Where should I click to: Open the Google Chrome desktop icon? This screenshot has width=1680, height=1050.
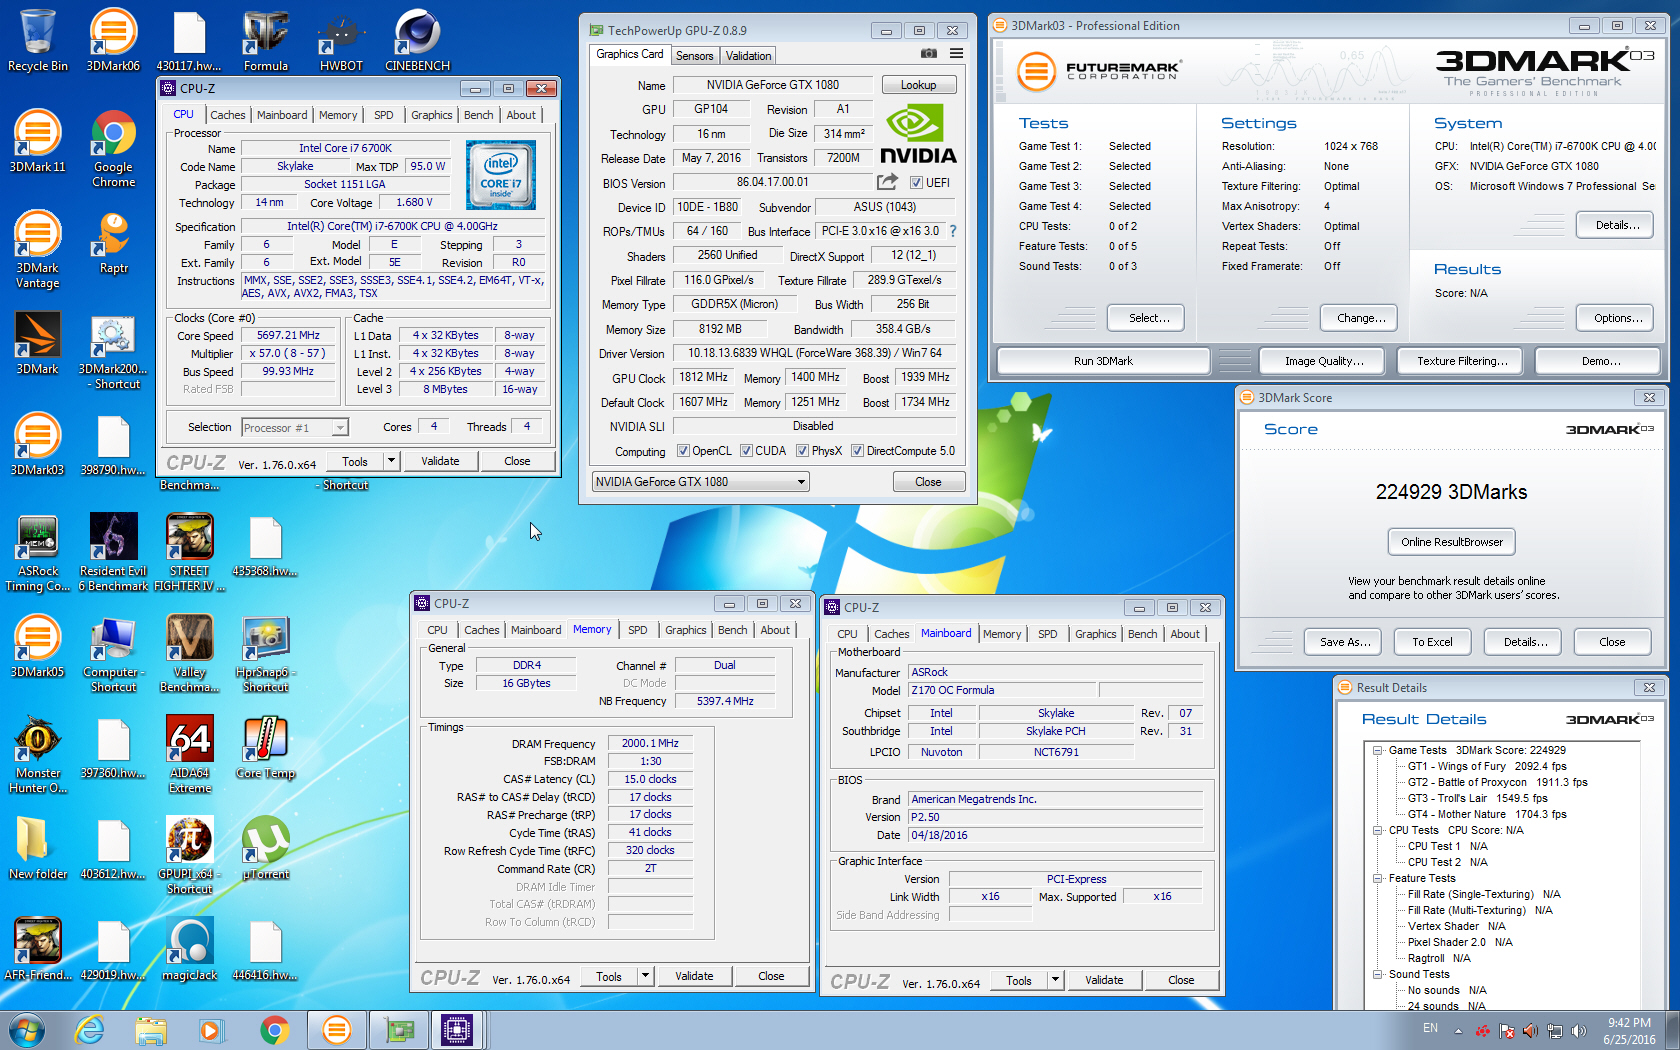pos(113,149)
